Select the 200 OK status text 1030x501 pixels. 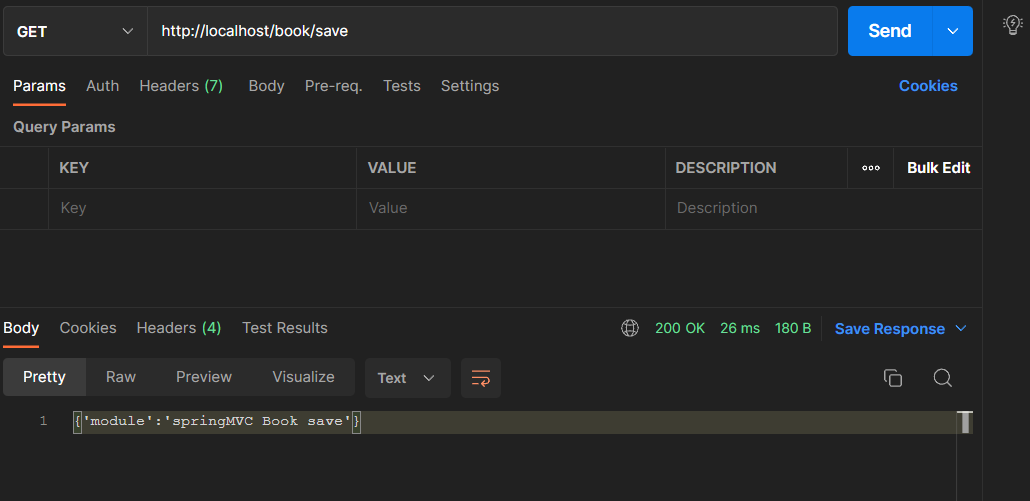tap(680, 328)
